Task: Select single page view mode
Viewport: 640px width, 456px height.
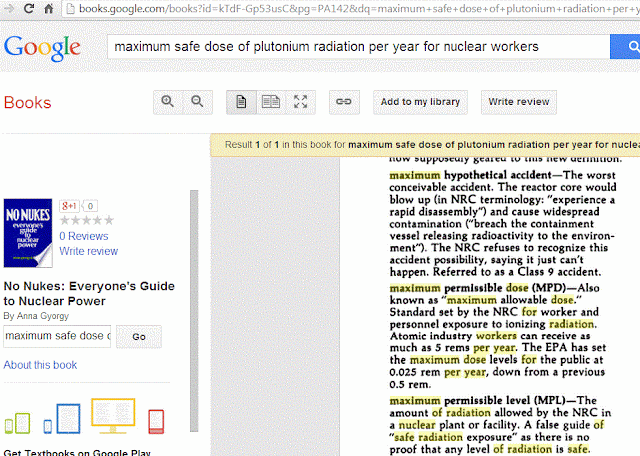Action: [x=241, y=102]
